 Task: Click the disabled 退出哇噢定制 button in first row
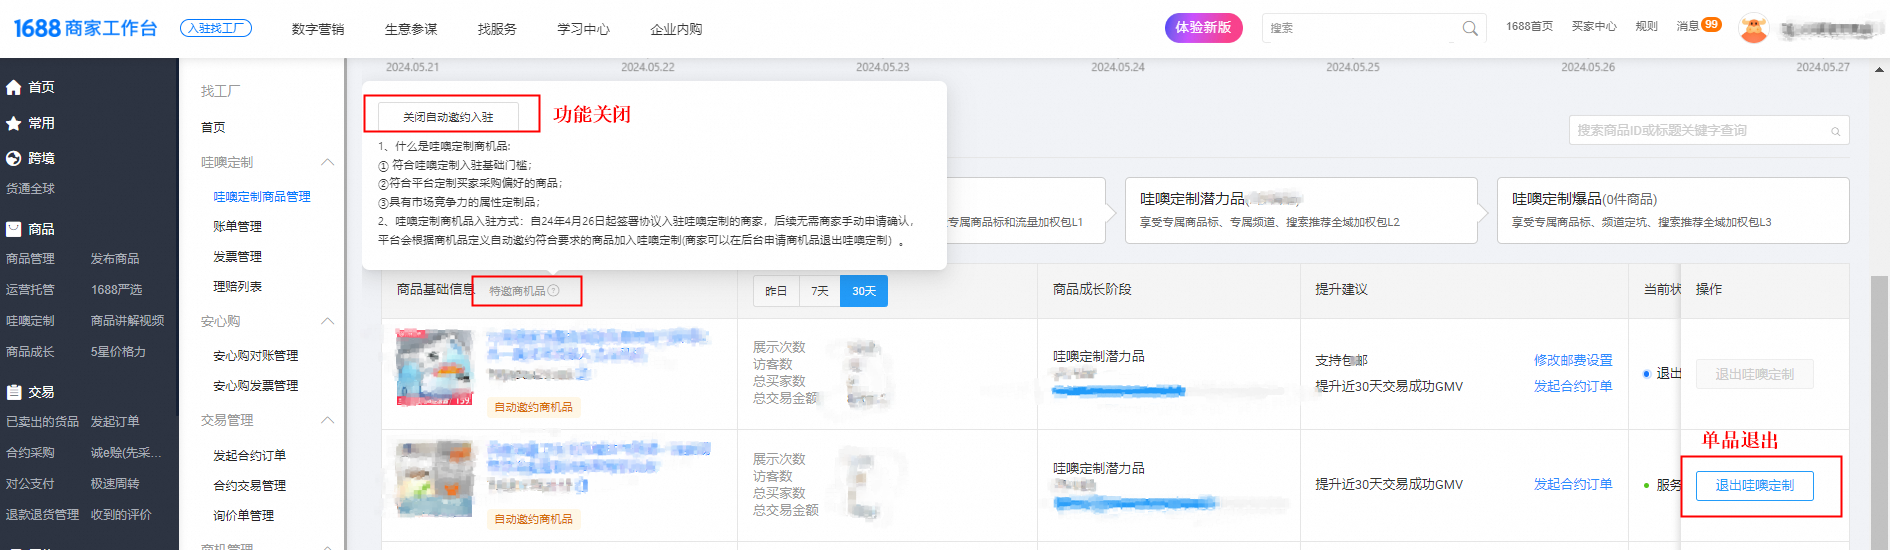pos(1755,374)
